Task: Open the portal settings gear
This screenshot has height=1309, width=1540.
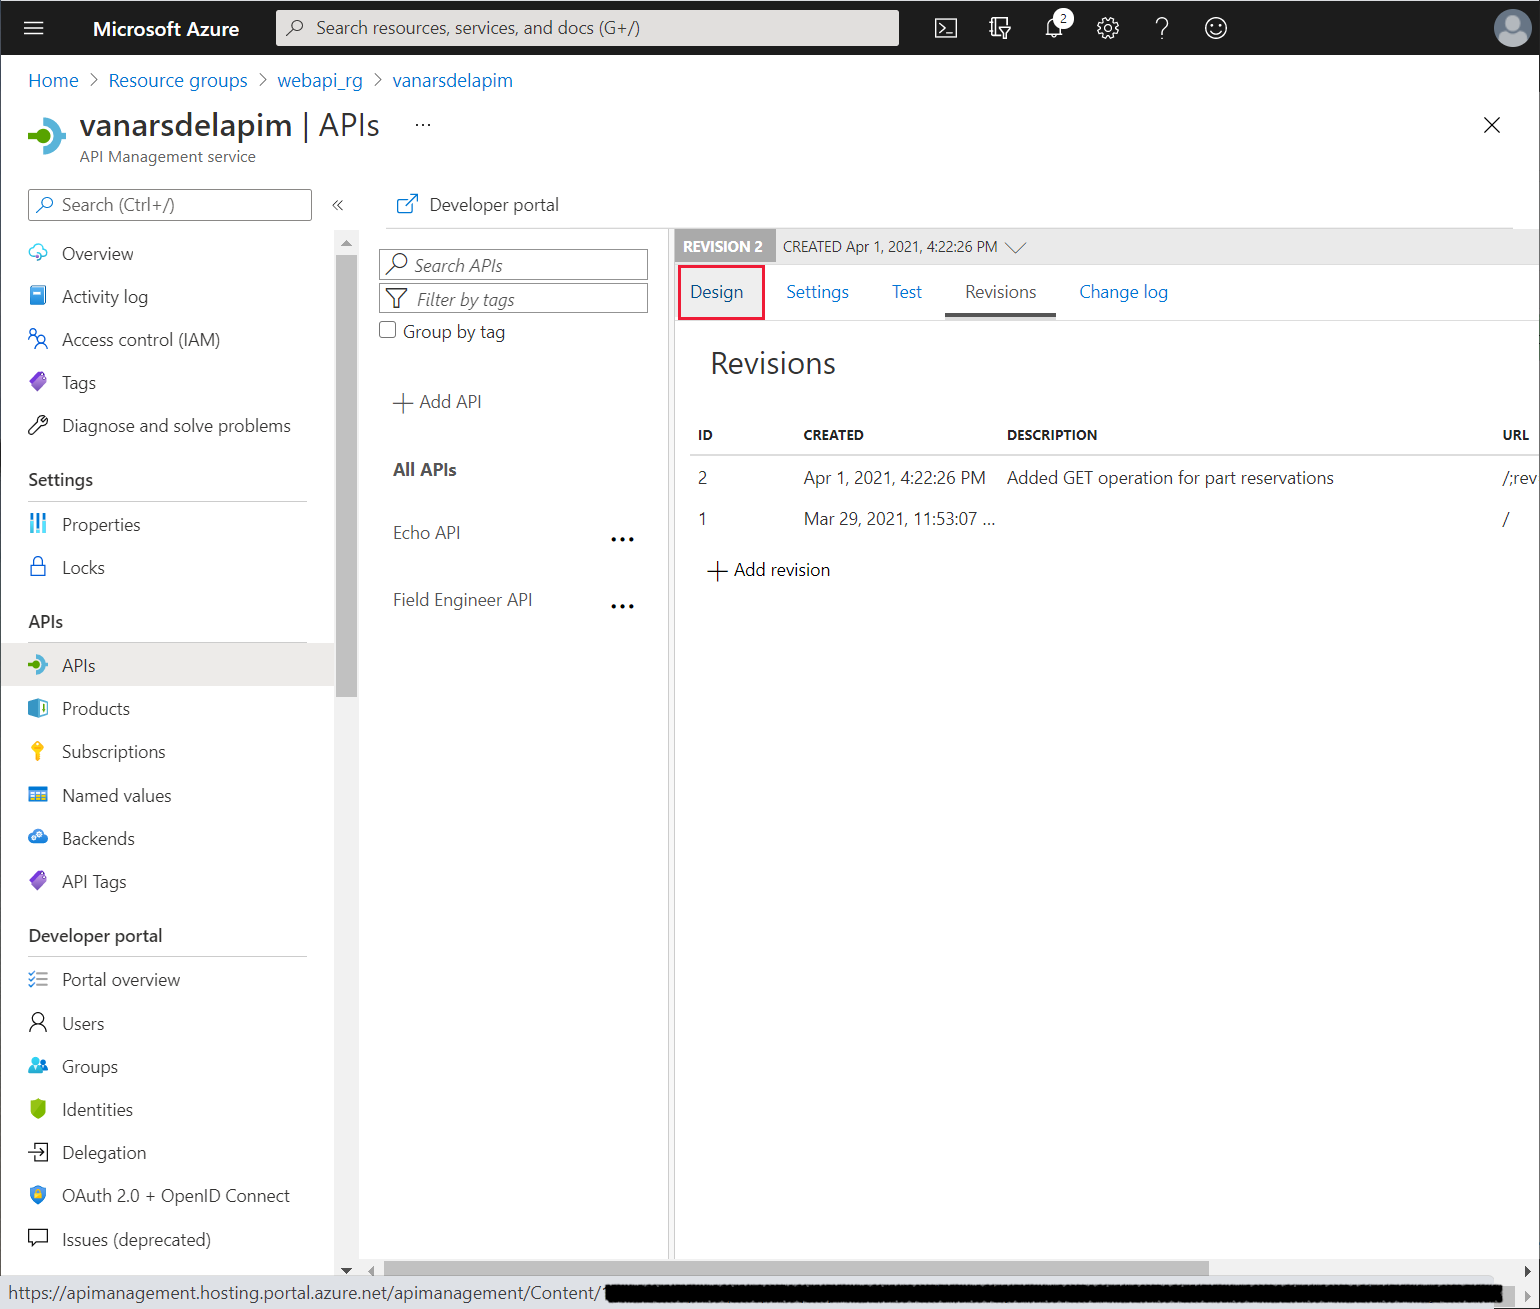Action: [x=1107, y=28]
